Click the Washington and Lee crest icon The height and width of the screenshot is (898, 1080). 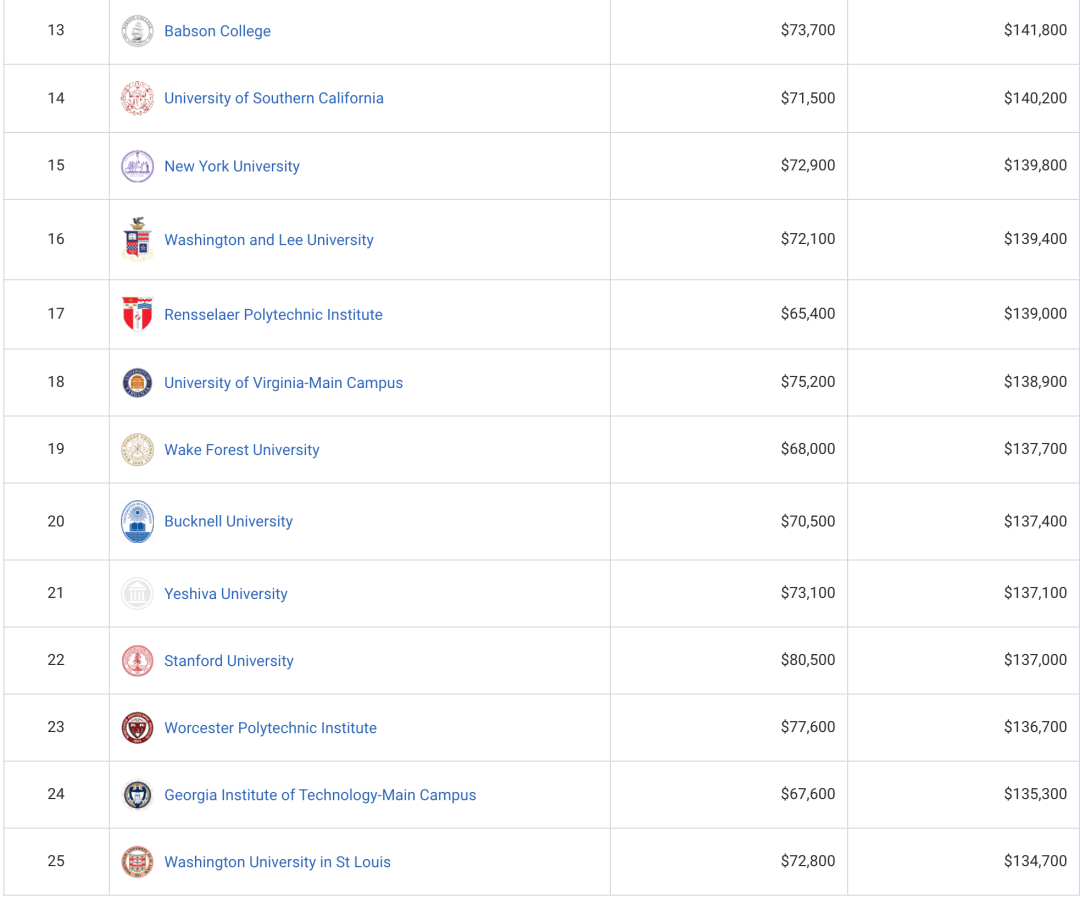137,240
